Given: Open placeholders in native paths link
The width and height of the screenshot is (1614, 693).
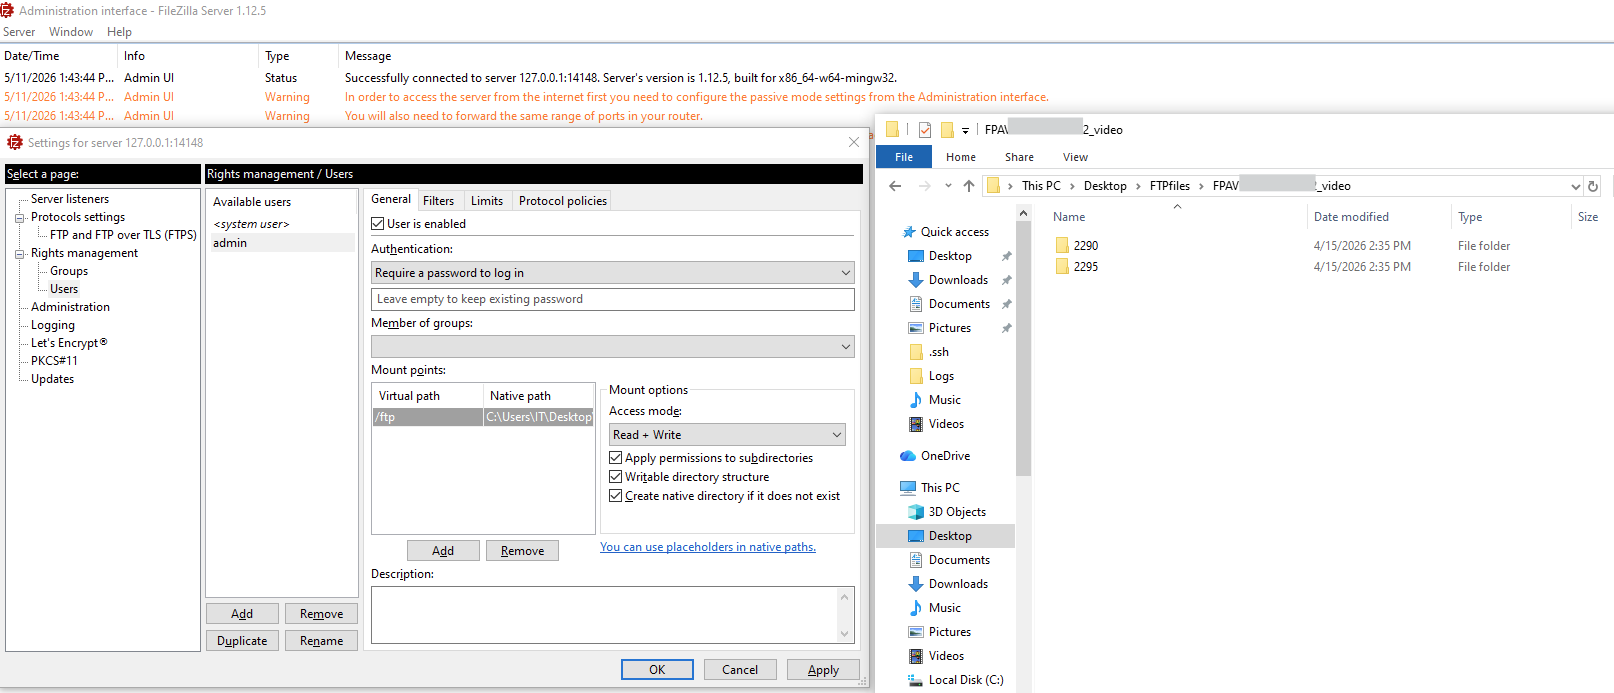Looking at the screenshot, I should point(708,547).
